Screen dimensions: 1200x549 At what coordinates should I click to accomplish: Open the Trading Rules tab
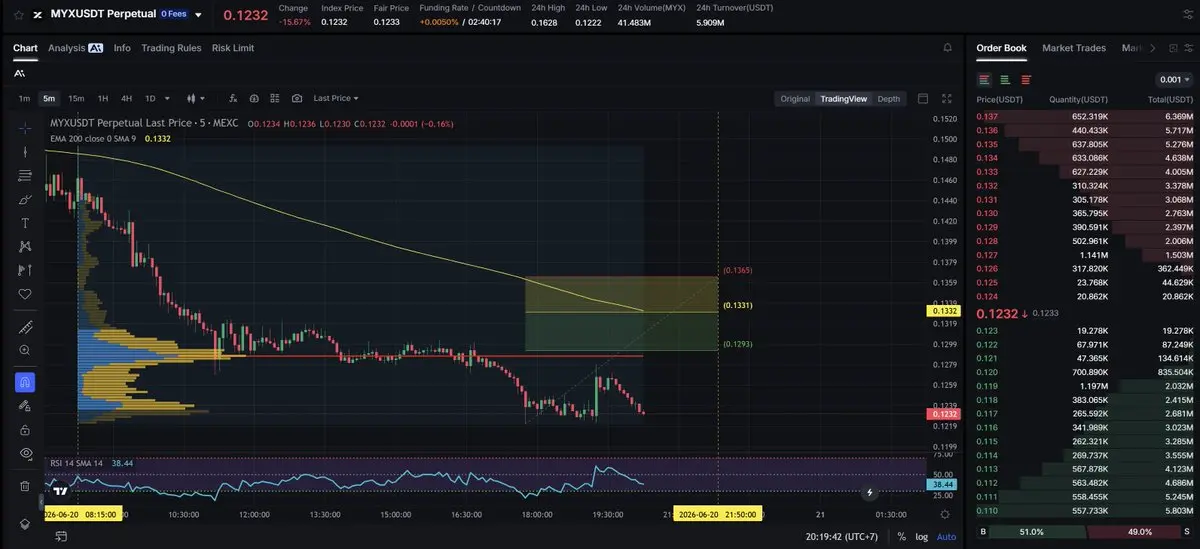[171, 47]
